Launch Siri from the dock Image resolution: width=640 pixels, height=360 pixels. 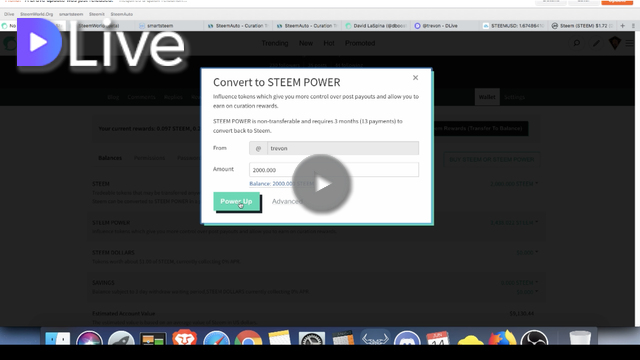tap(89, 338)
